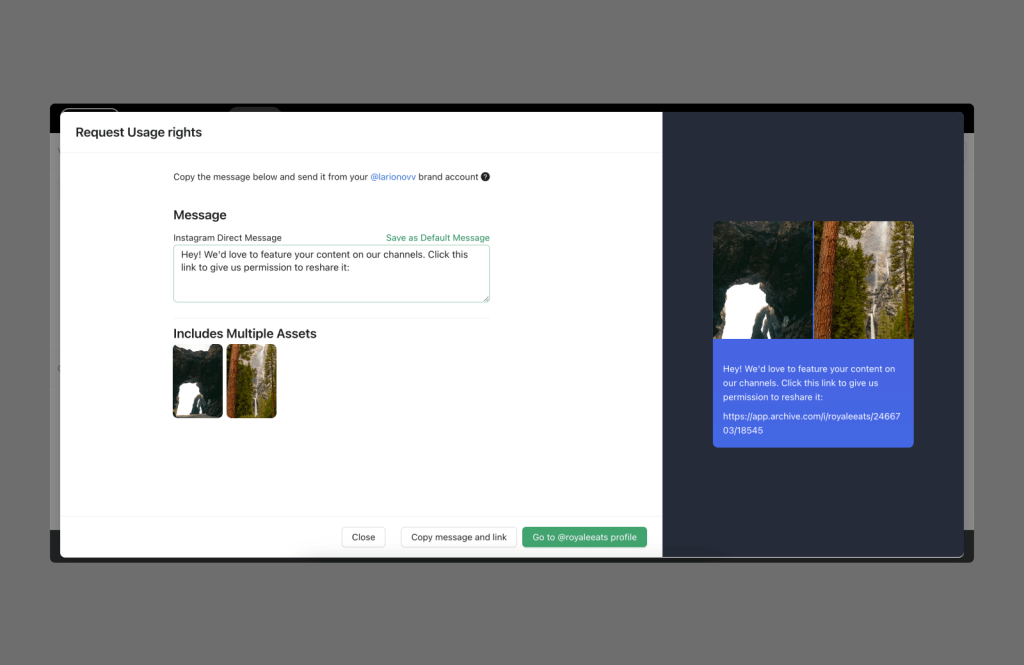Select the waterfall asset thumbnail

251,381
